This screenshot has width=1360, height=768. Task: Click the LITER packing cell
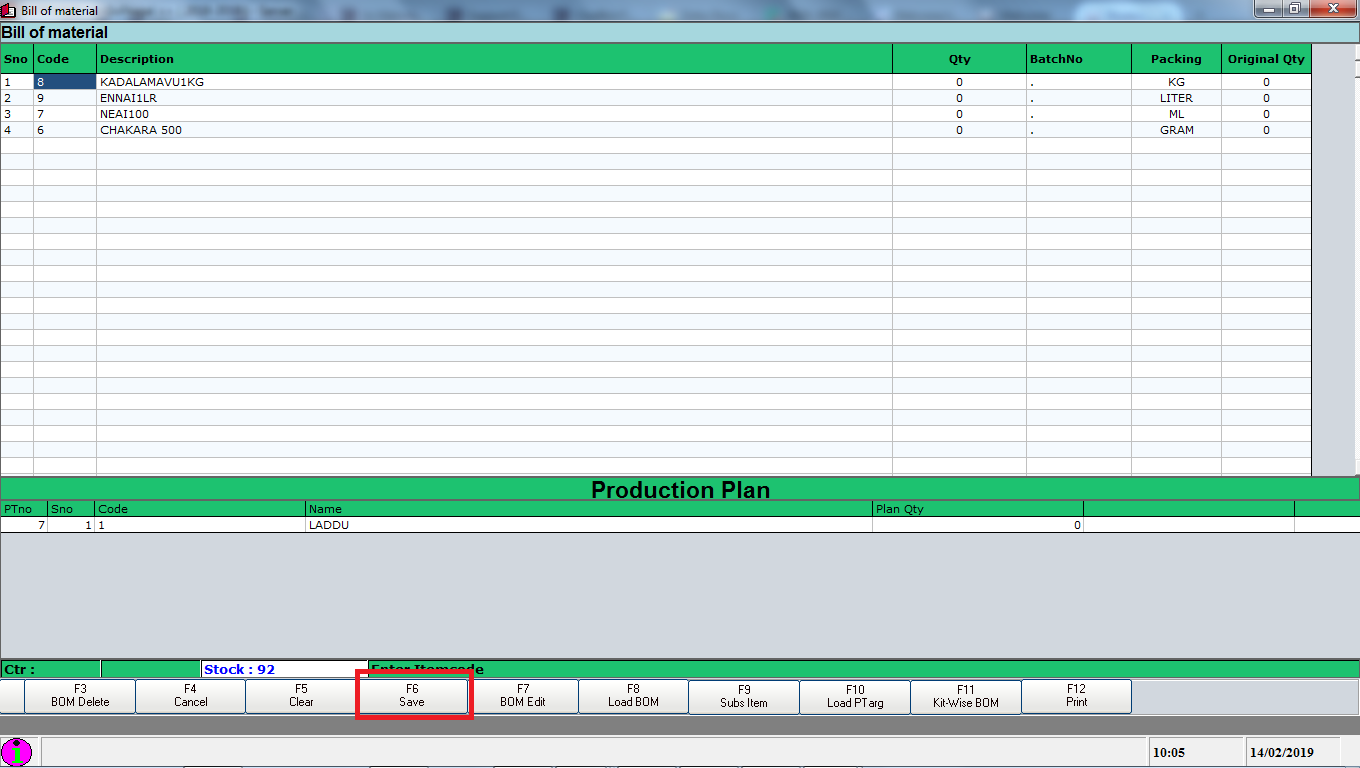coord(1176,98)
